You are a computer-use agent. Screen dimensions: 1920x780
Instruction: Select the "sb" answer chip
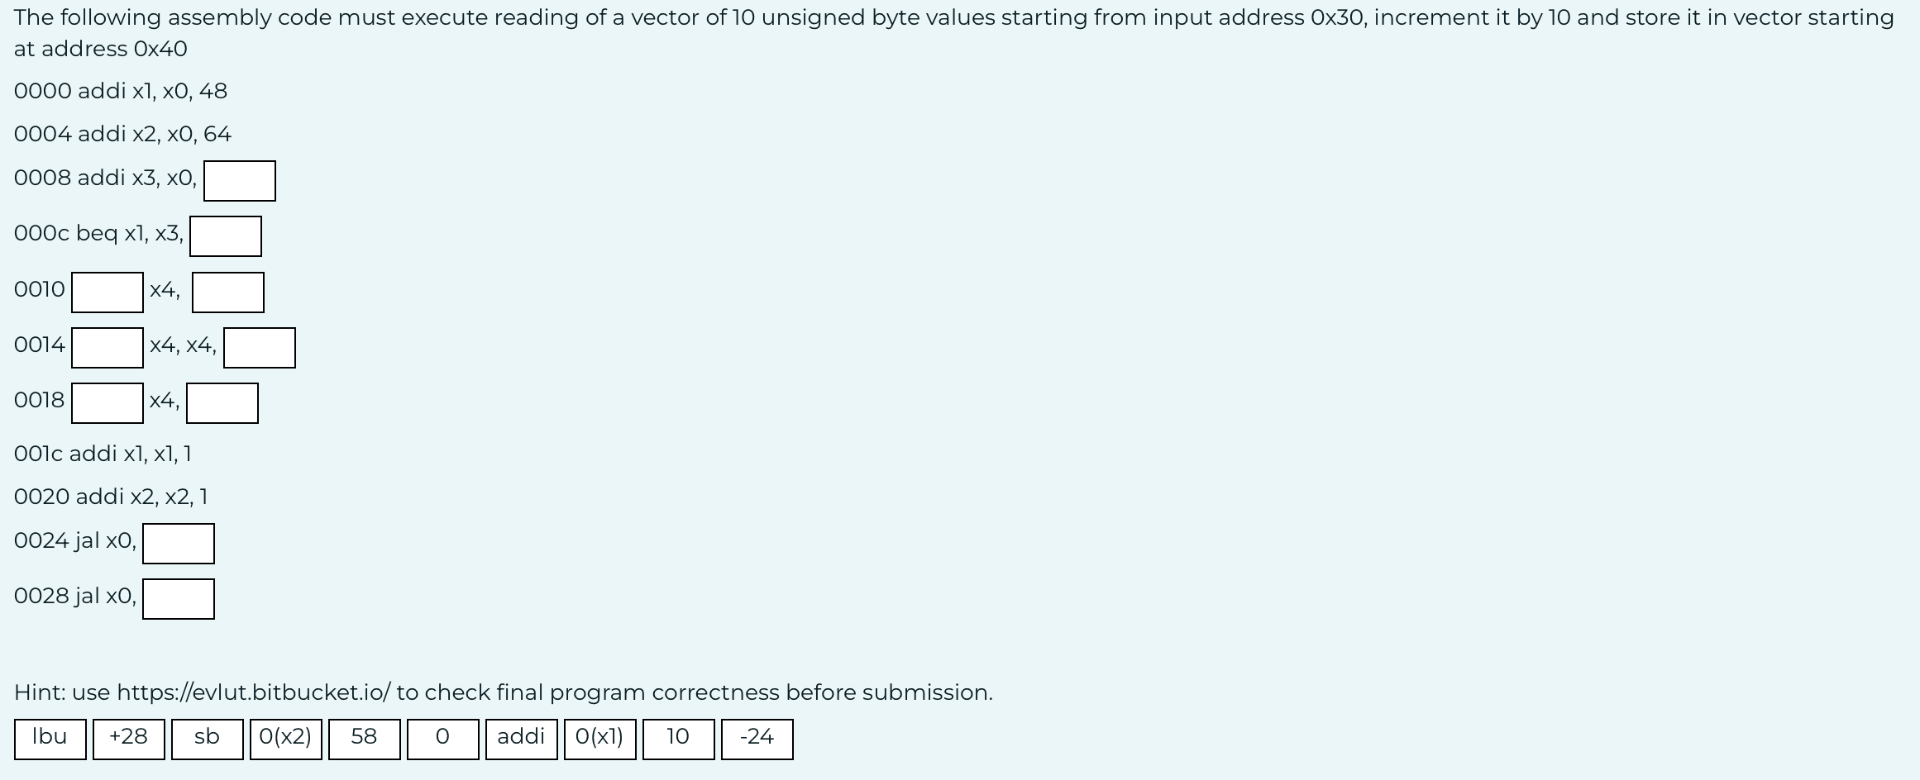208,739
